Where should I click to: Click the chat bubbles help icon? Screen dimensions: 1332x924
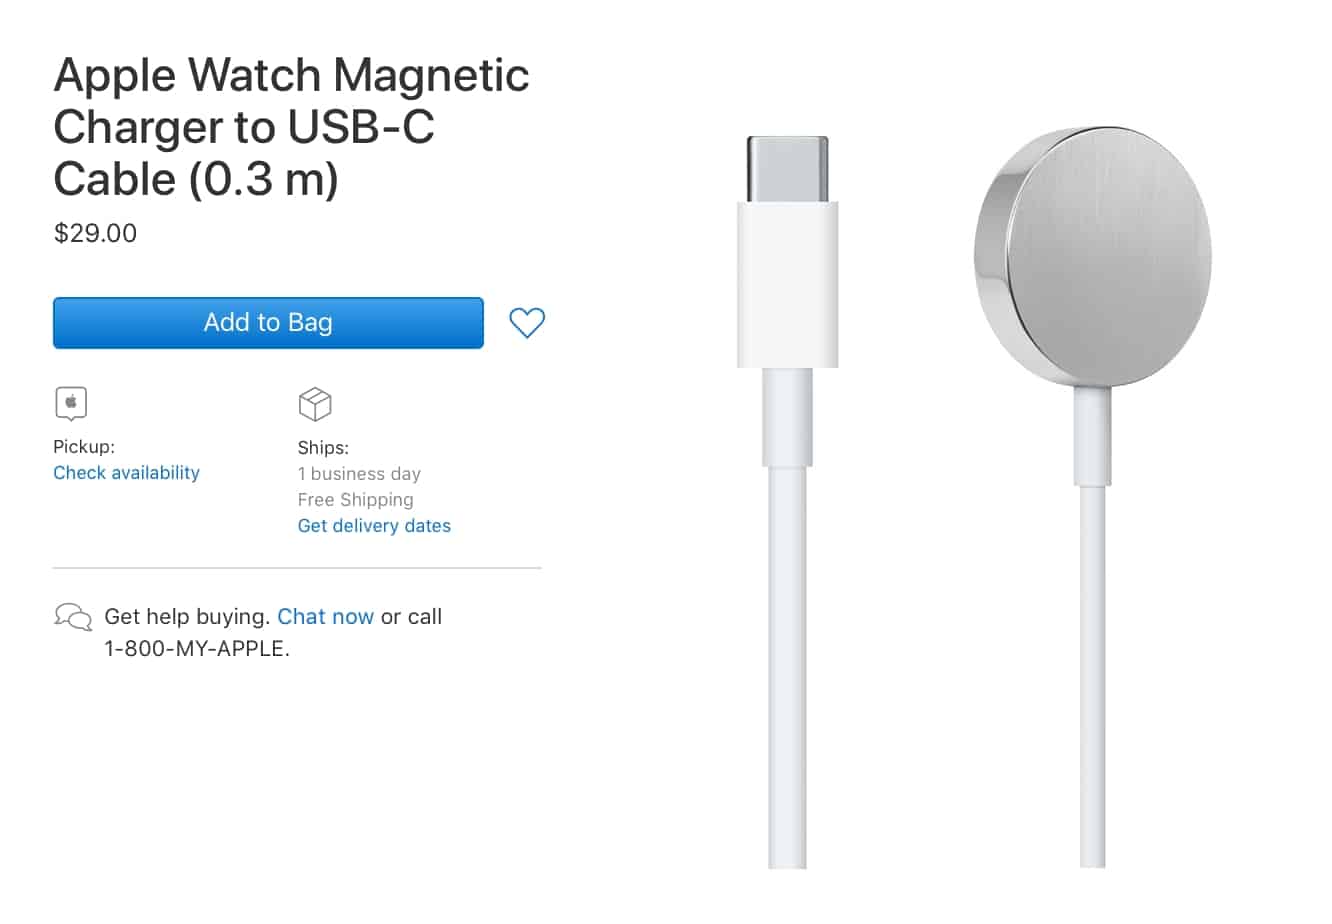click(x=73, y=617)
